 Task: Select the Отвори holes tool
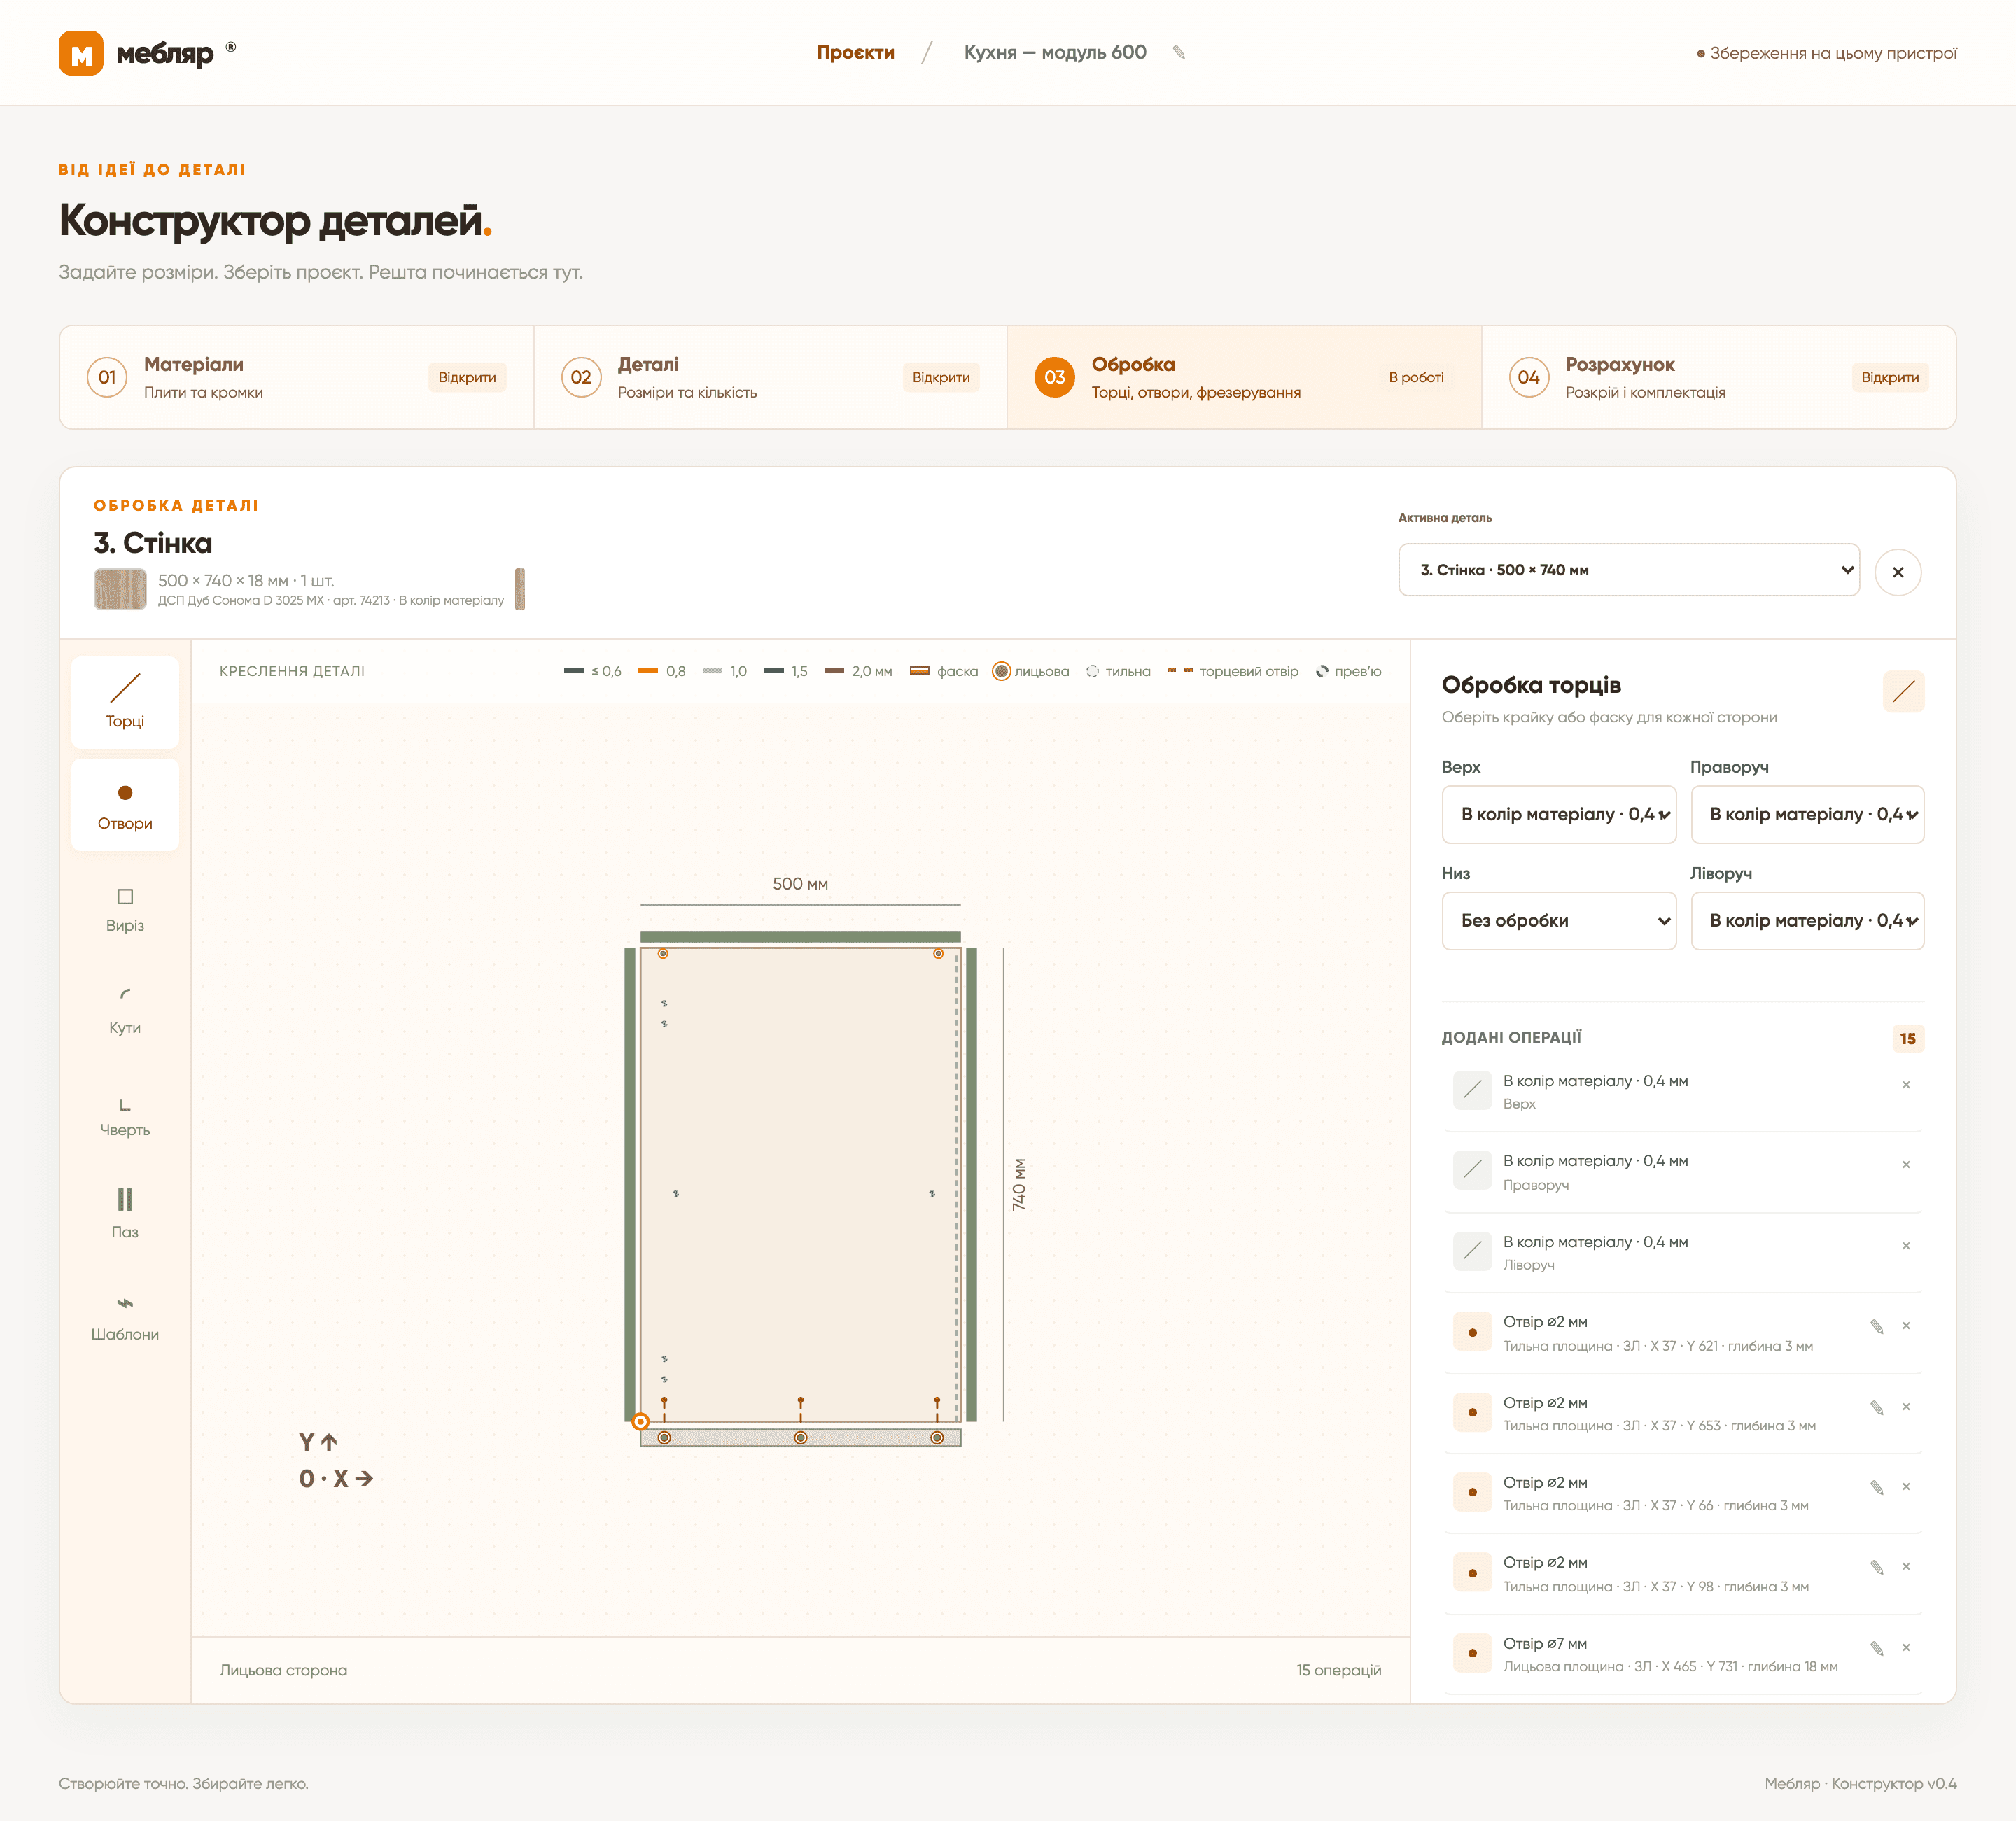125,805
